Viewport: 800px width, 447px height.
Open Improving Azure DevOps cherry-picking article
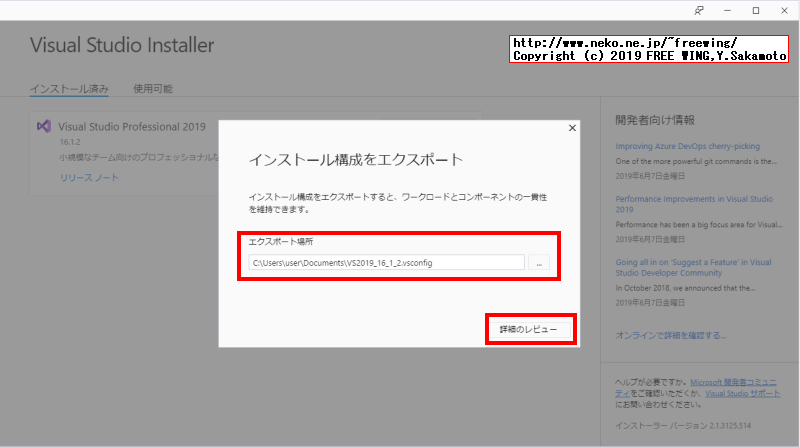pos(687,146)
